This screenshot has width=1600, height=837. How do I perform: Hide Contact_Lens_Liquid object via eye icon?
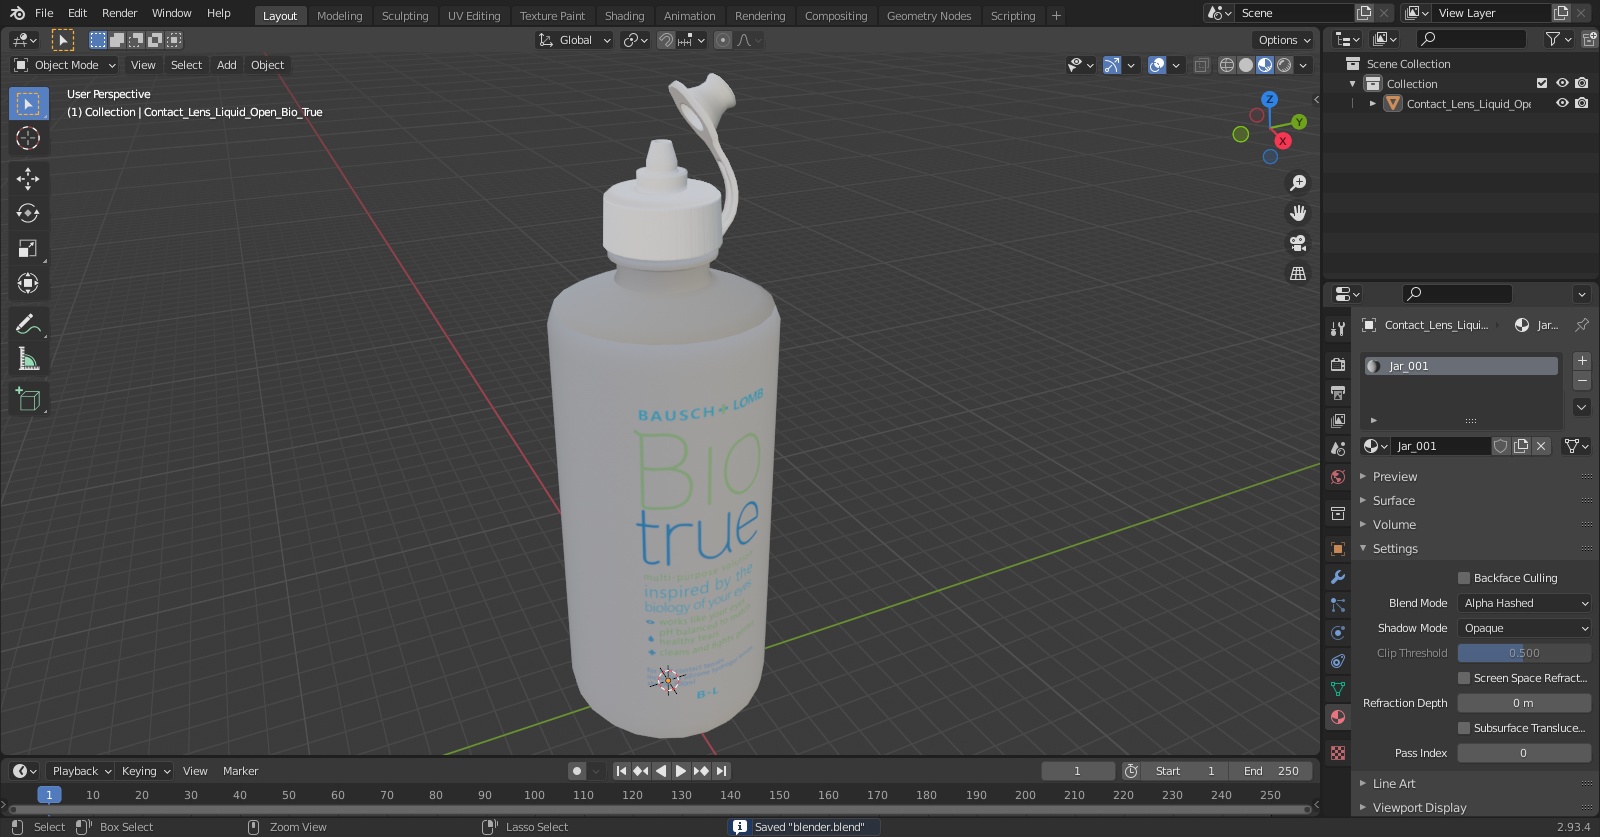(x=1562, y=103)
